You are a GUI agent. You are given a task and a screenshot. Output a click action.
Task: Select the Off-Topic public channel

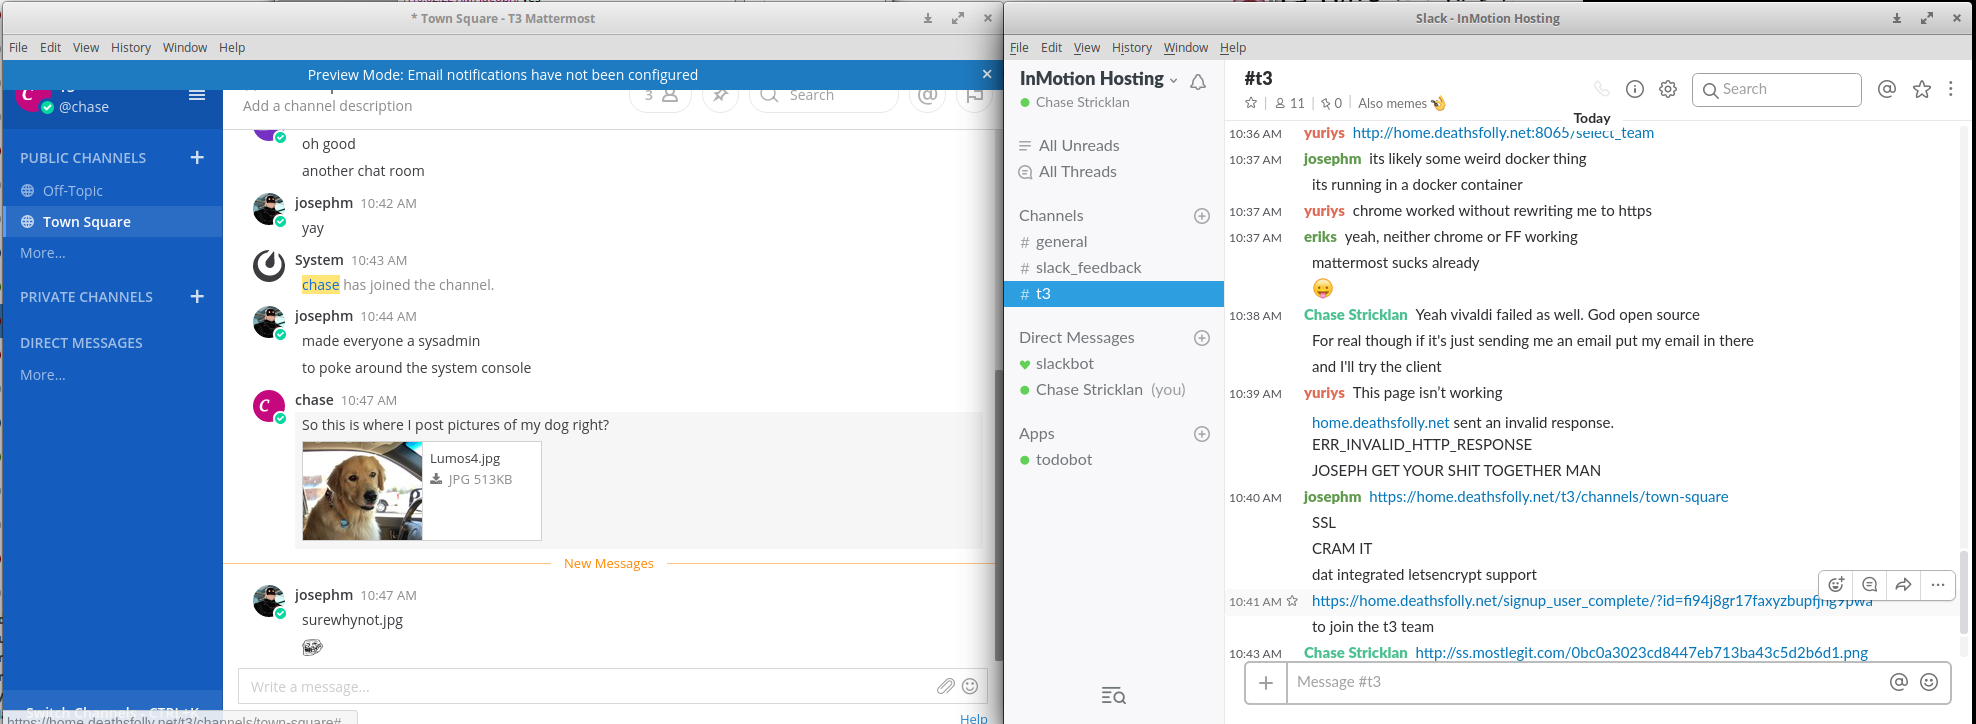click(x=72, y=191)
